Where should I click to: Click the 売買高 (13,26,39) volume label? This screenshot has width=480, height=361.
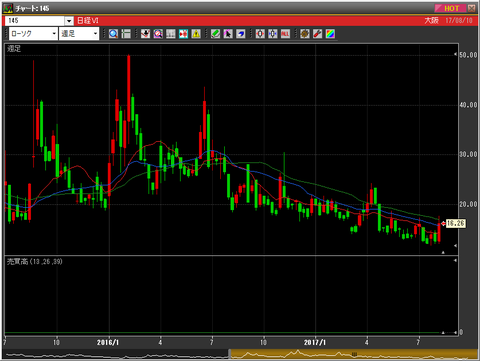click(x=35, y=262)
